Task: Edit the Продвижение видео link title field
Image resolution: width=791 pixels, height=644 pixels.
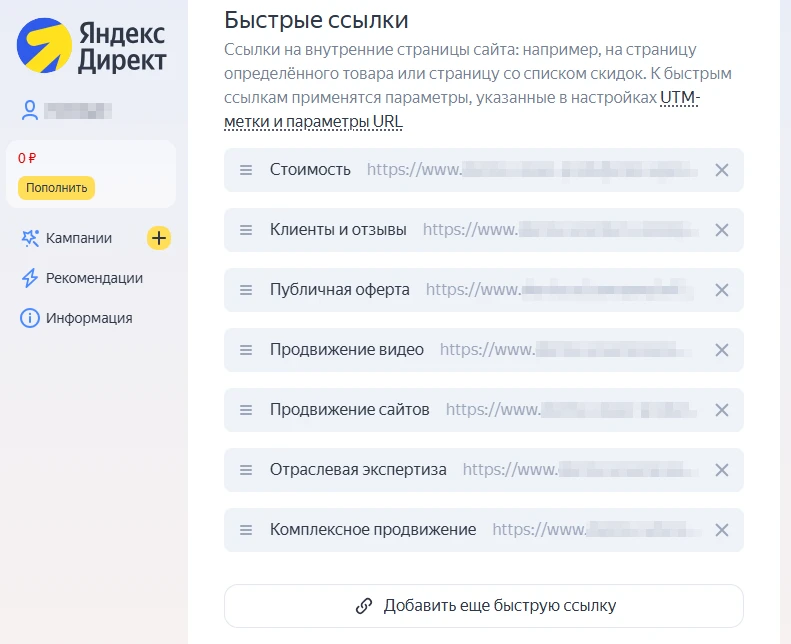Action: tap(346, 350)
